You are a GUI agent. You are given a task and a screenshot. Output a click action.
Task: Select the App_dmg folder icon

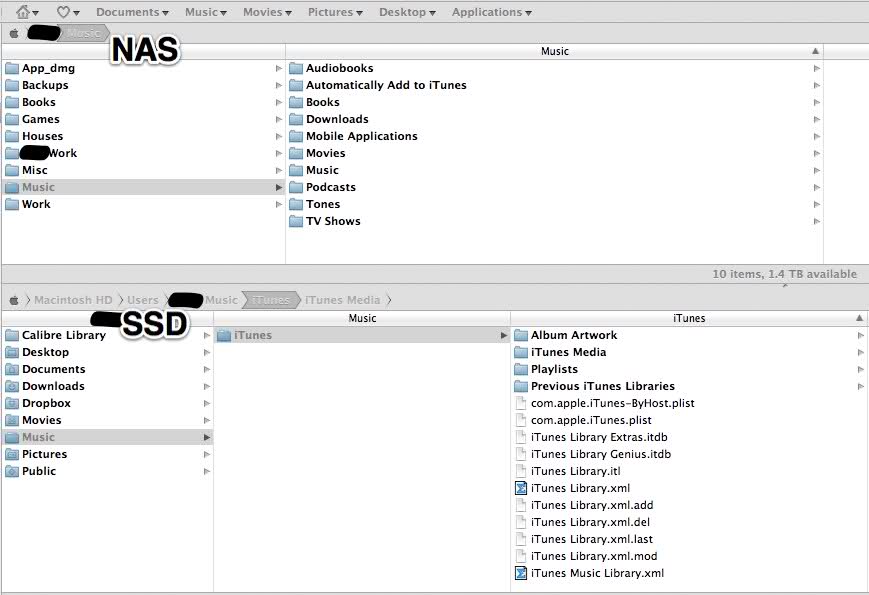click(x=12, y=68)
